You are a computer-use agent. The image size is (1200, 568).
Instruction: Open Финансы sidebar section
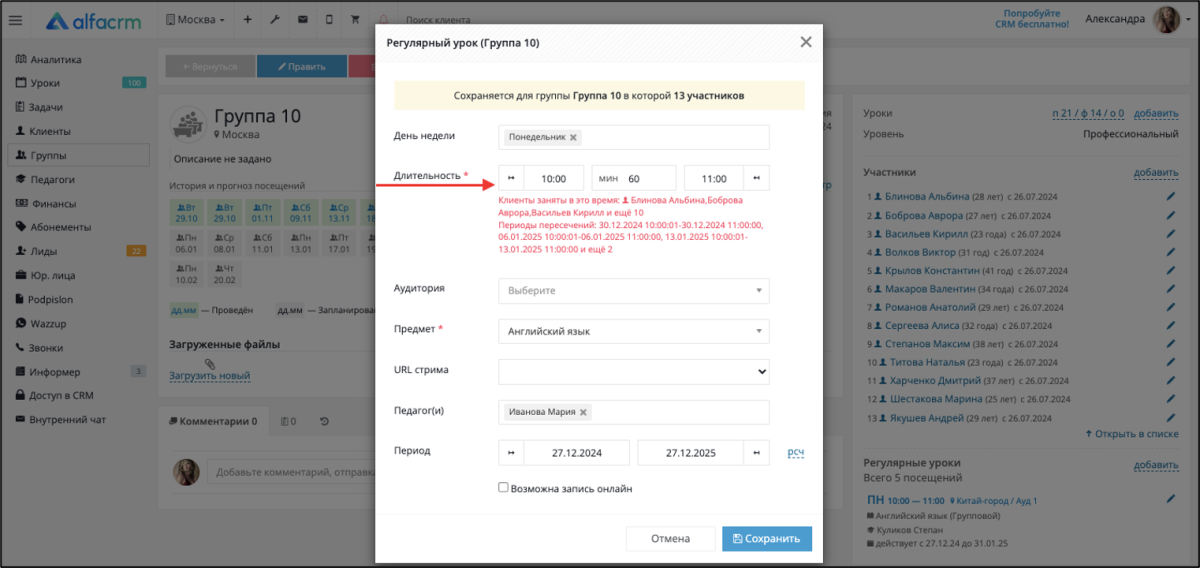tap(53, 203)
